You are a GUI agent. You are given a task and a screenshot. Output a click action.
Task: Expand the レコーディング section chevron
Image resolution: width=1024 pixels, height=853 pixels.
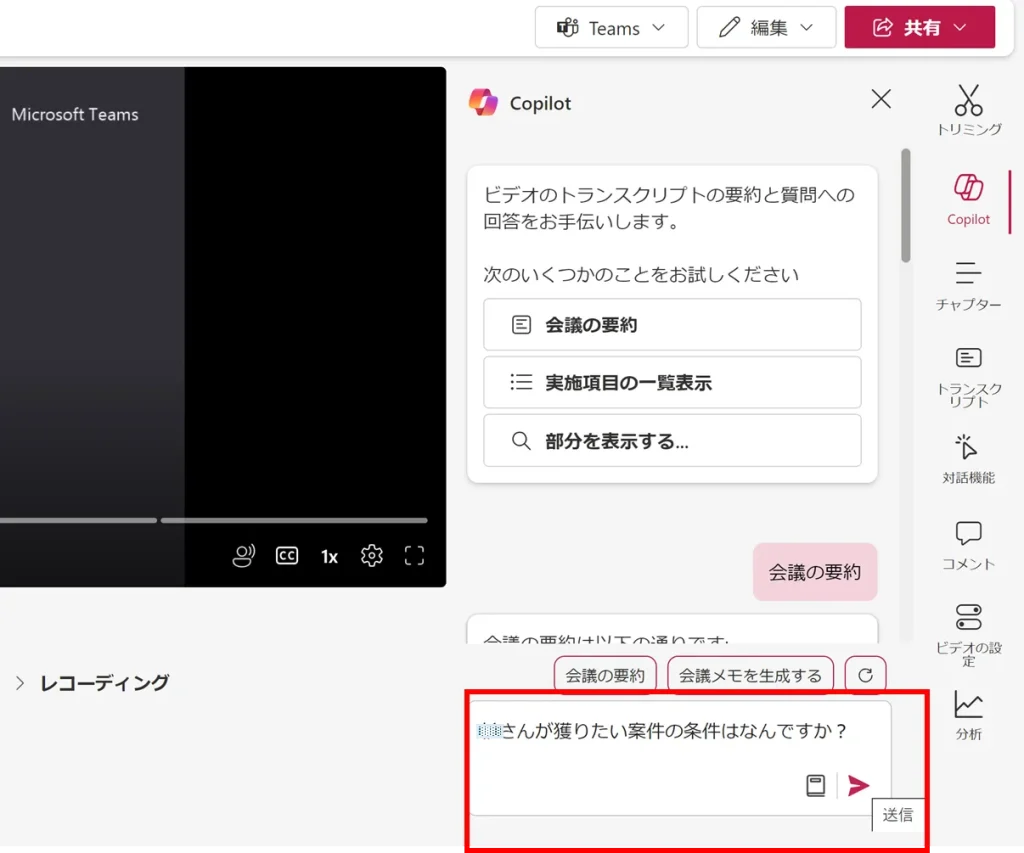pyautogui.click(x=19, y=683)
